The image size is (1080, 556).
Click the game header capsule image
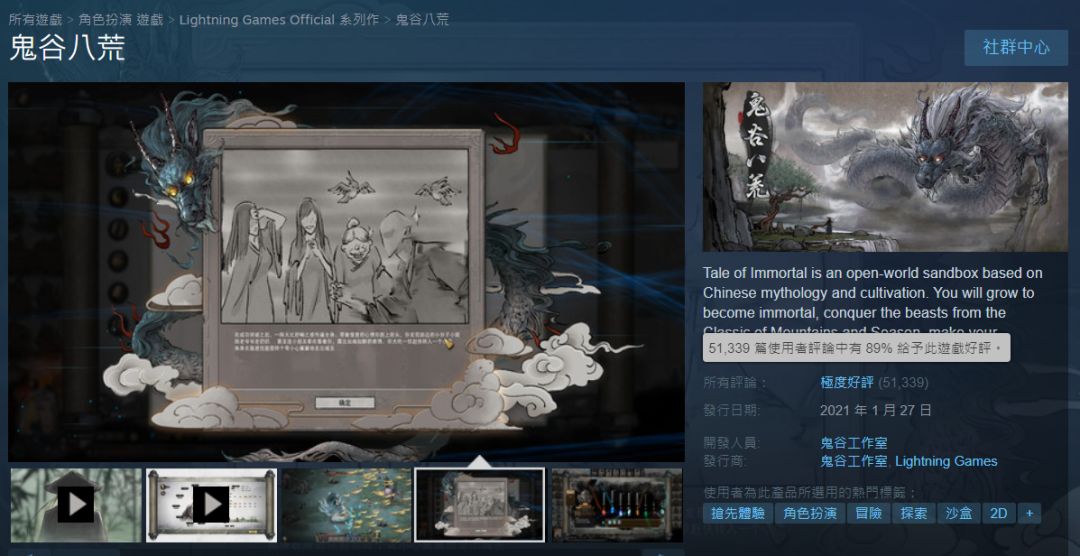click(885, 167)
